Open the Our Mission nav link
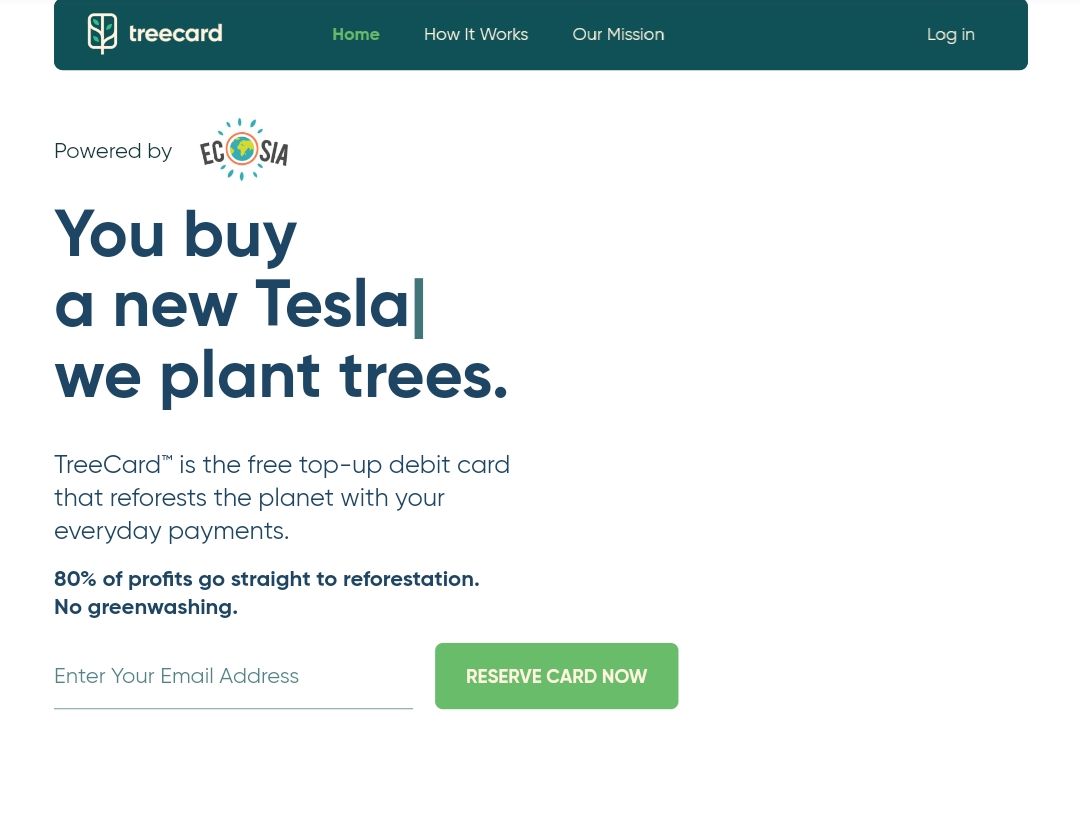 click(619, 34)
